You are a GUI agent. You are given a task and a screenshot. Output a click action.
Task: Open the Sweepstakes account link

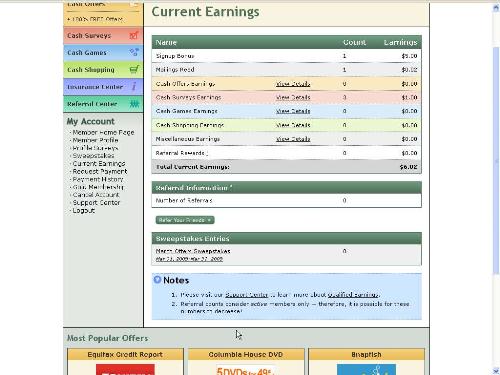pyautogui.click(x=93, y=156)
